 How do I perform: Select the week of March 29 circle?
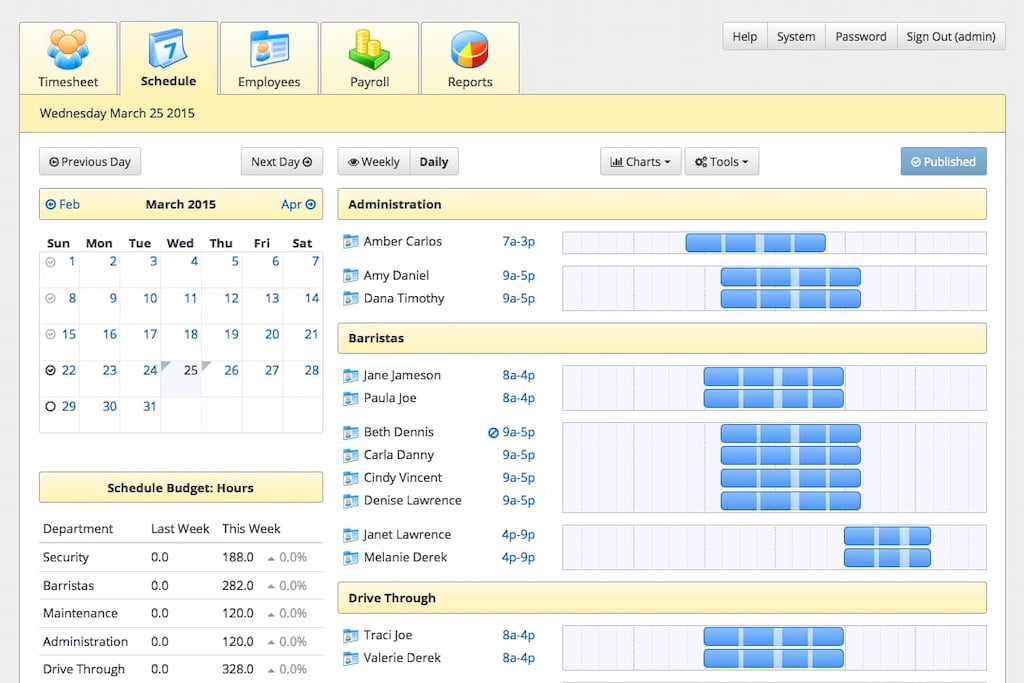pos(50,406)
